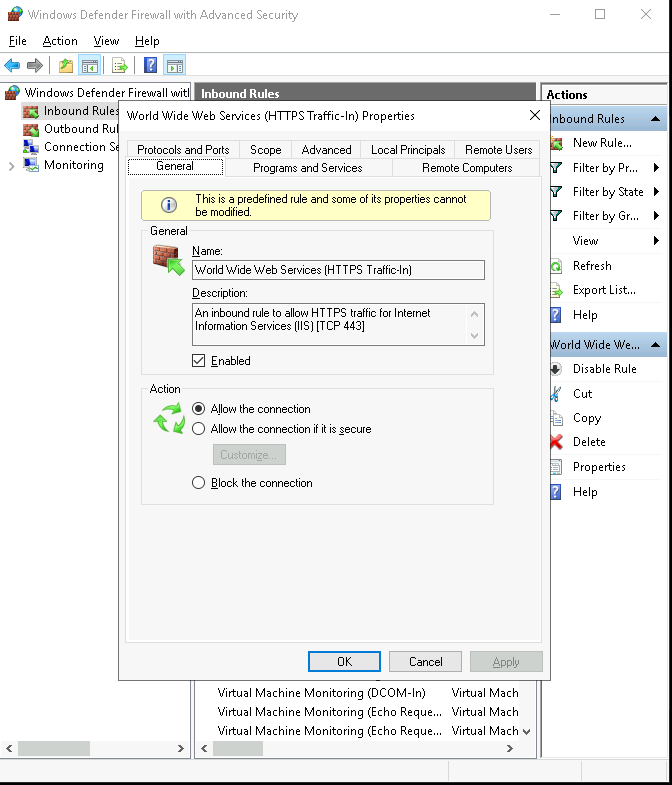The width and height of the screenshot is (672, 785).
Task: Switch to the Scope tab
Action: (x=265, y=150)
